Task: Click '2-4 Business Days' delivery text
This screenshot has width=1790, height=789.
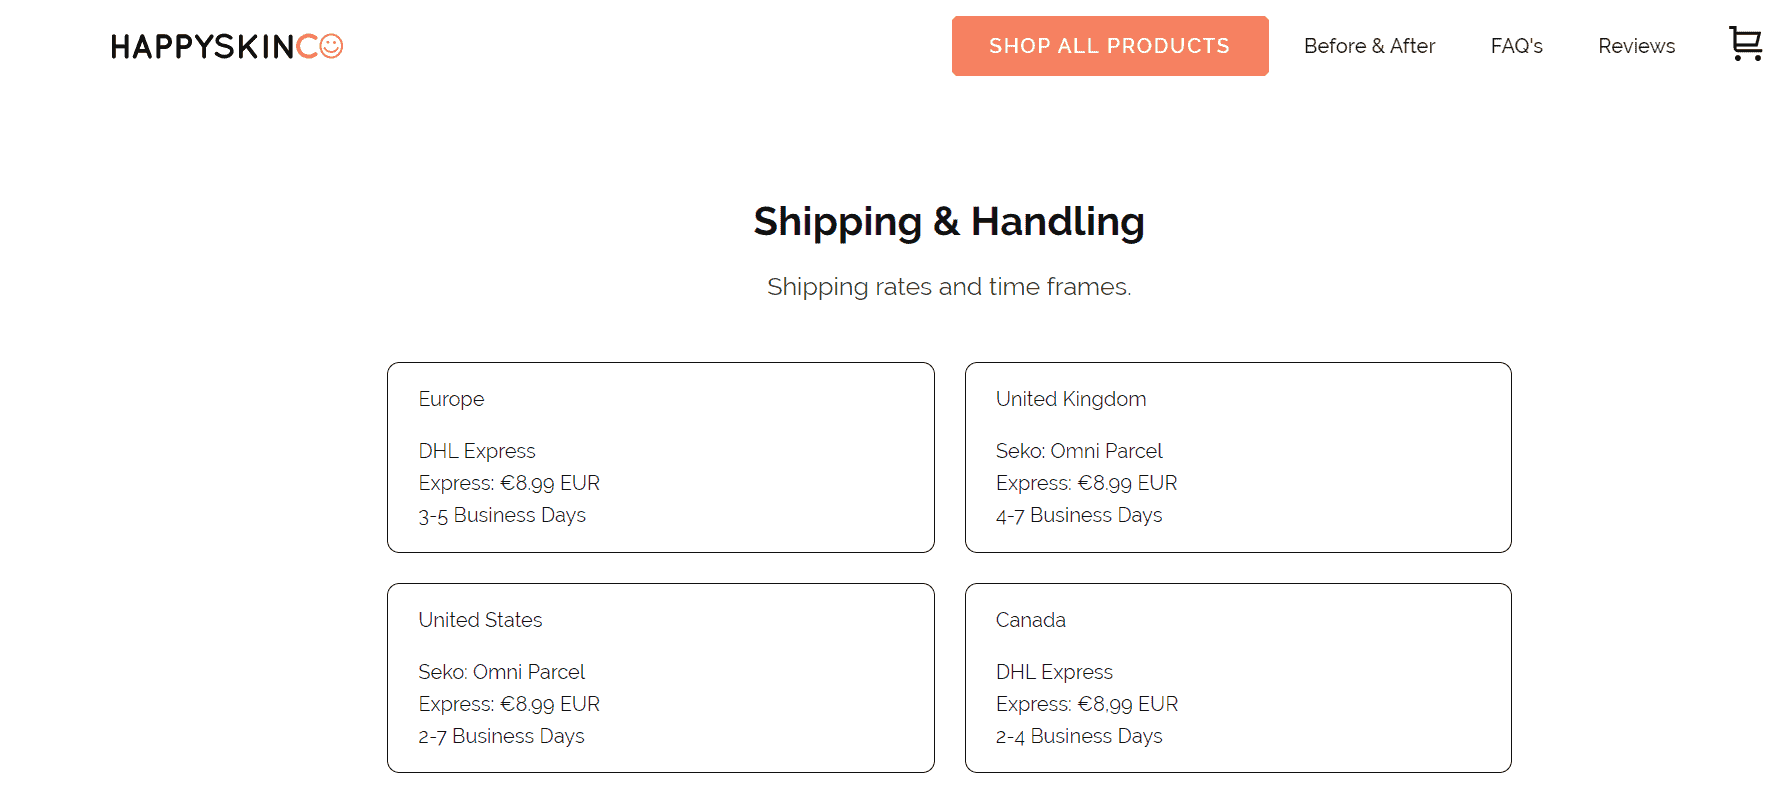Action: pos(1079,736)
